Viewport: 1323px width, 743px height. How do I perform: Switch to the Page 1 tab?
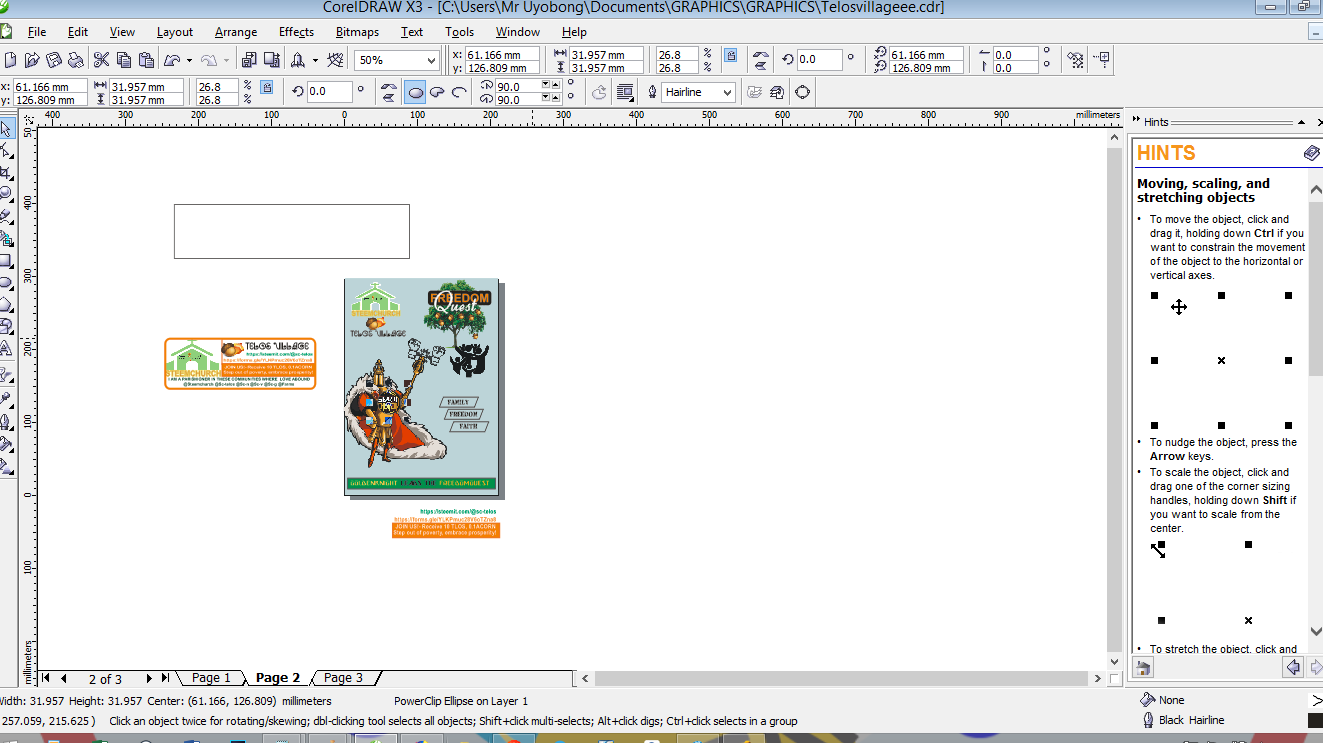(x=211, y=678)
